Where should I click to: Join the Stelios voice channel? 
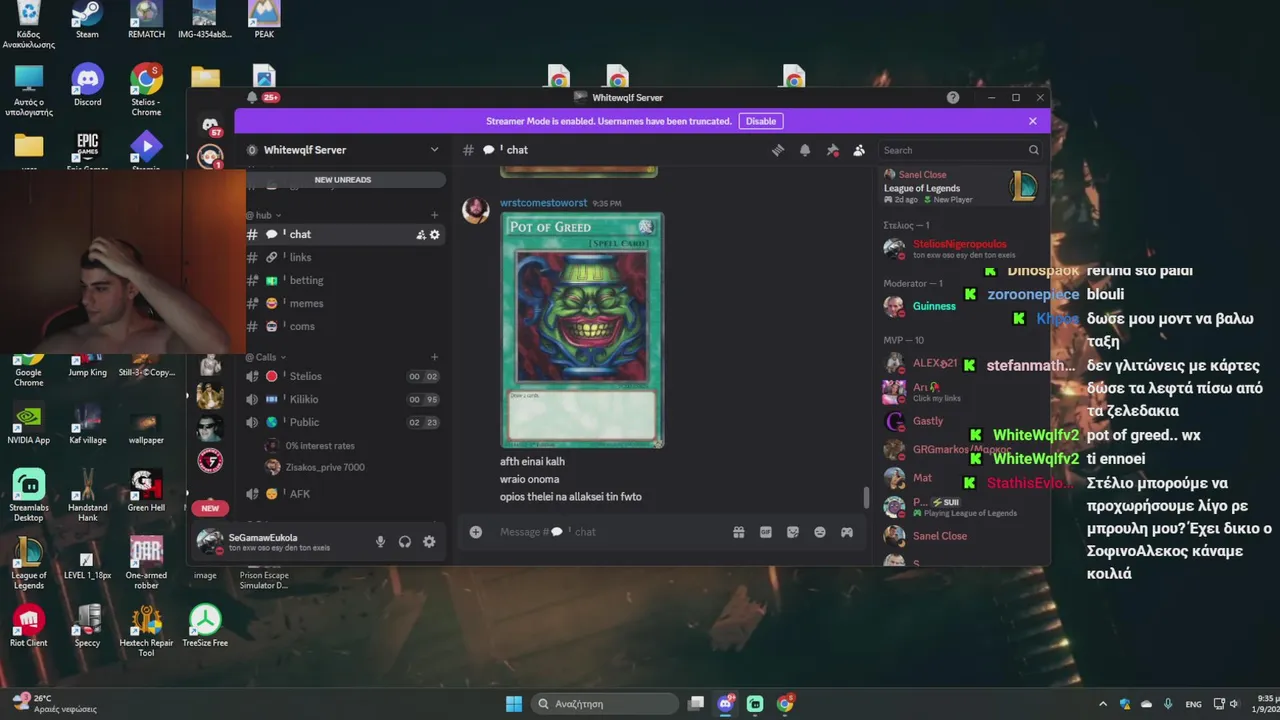tap(344, 376)
